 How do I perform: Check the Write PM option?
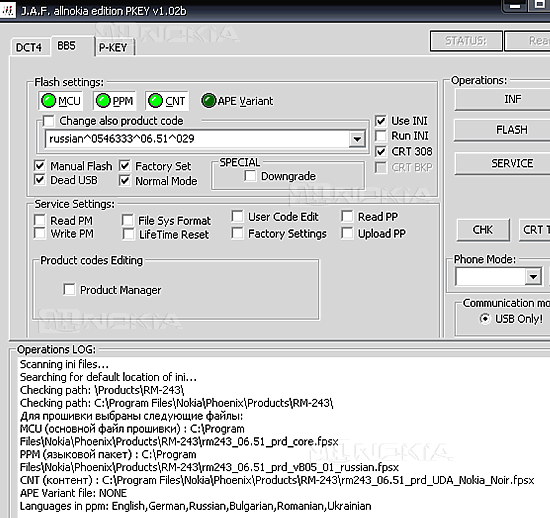point(40,234)
